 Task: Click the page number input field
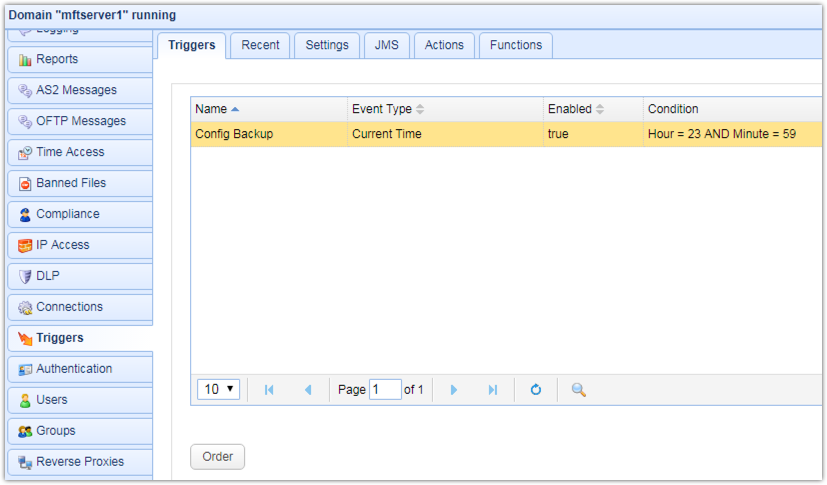click(x=385, y=390)
